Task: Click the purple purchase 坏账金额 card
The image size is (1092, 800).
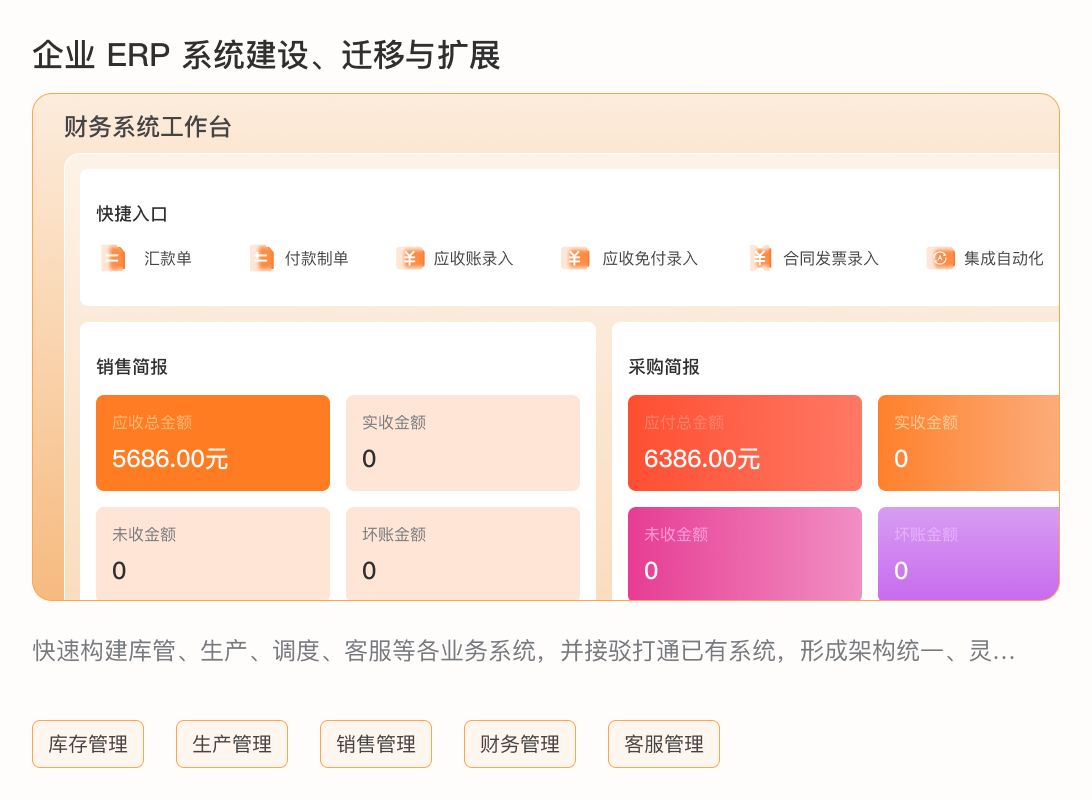Action: point(969,554)
